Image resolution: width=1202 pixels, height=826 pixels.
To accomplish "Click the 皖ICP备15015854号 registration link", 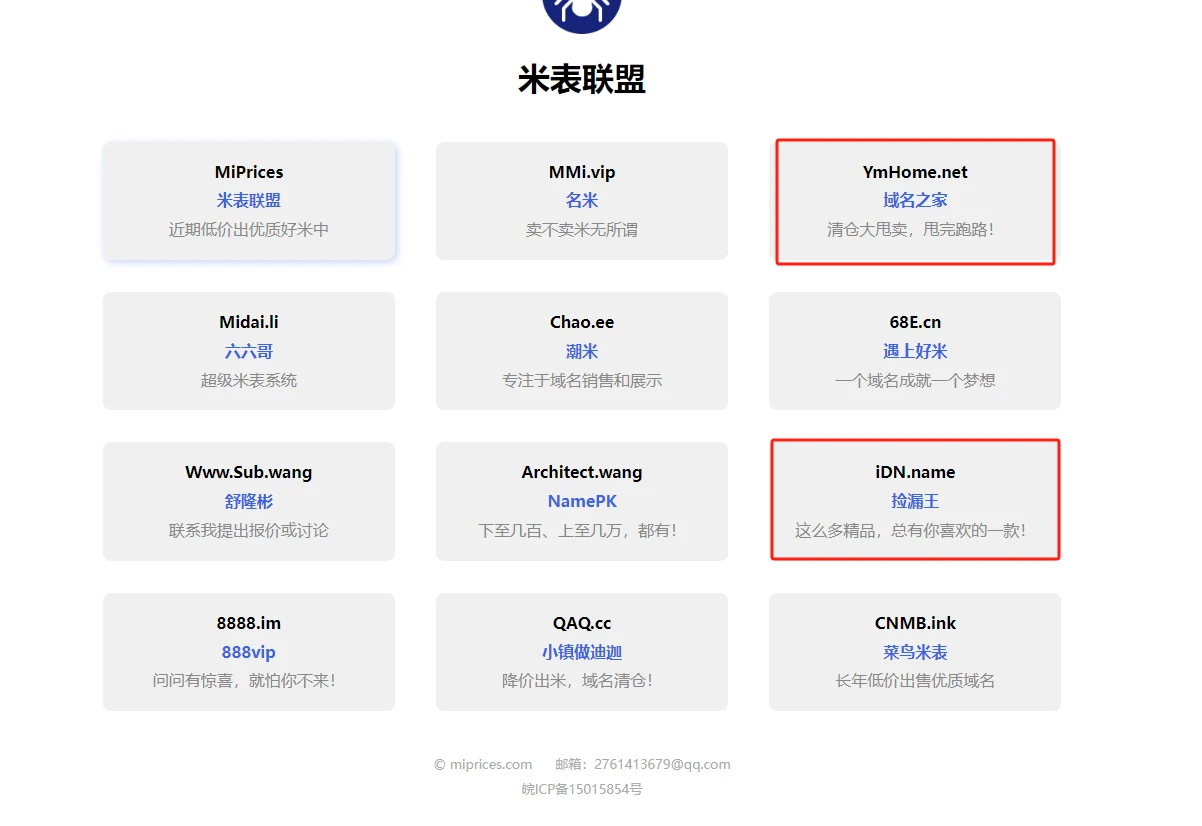I will [581, 790].
